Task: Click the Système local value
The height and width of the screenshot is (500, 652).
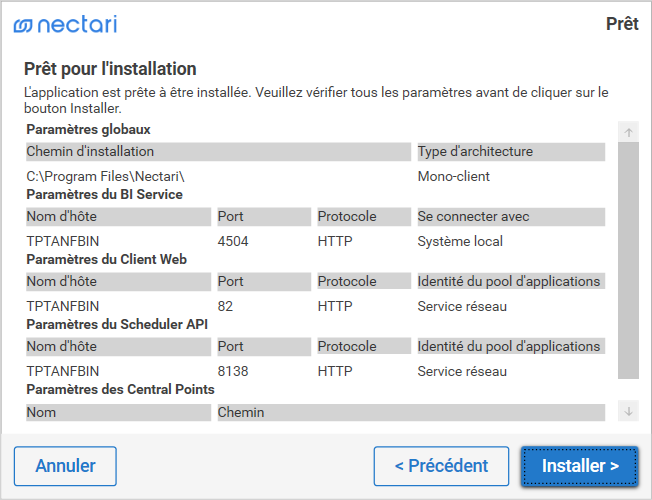Action: point(460,241)
